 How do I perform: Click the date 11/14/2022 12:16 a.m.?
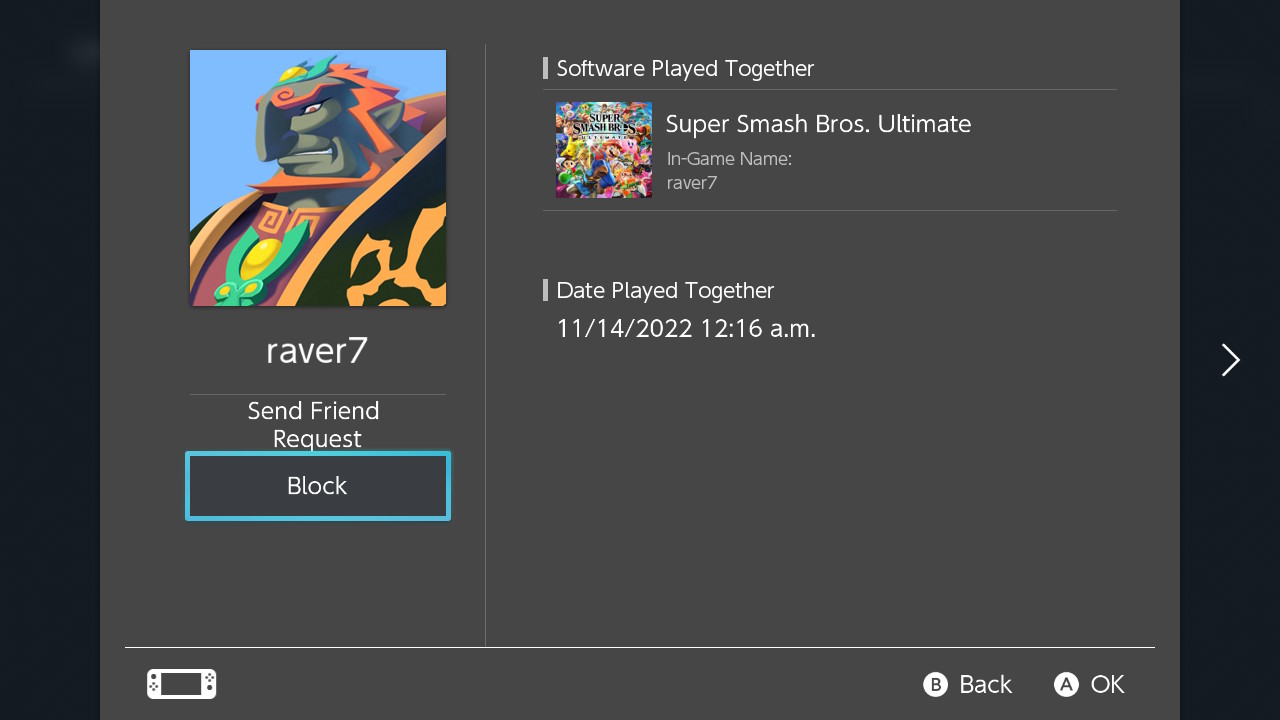686,328
